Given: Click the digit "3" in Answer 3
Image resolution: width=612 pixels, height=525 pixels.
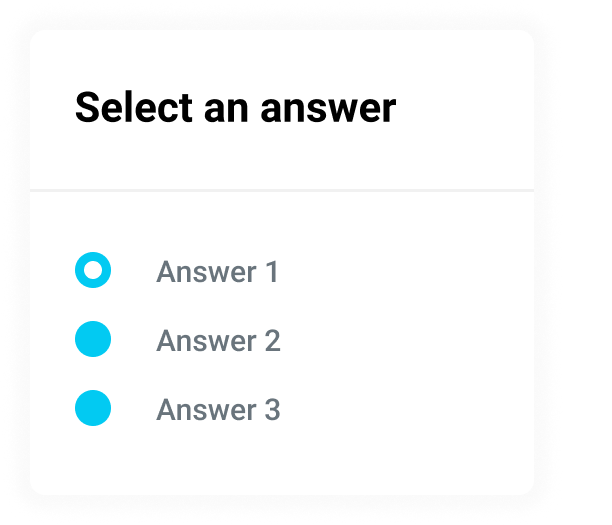Looking at the screenshot, I should [271, 410].
